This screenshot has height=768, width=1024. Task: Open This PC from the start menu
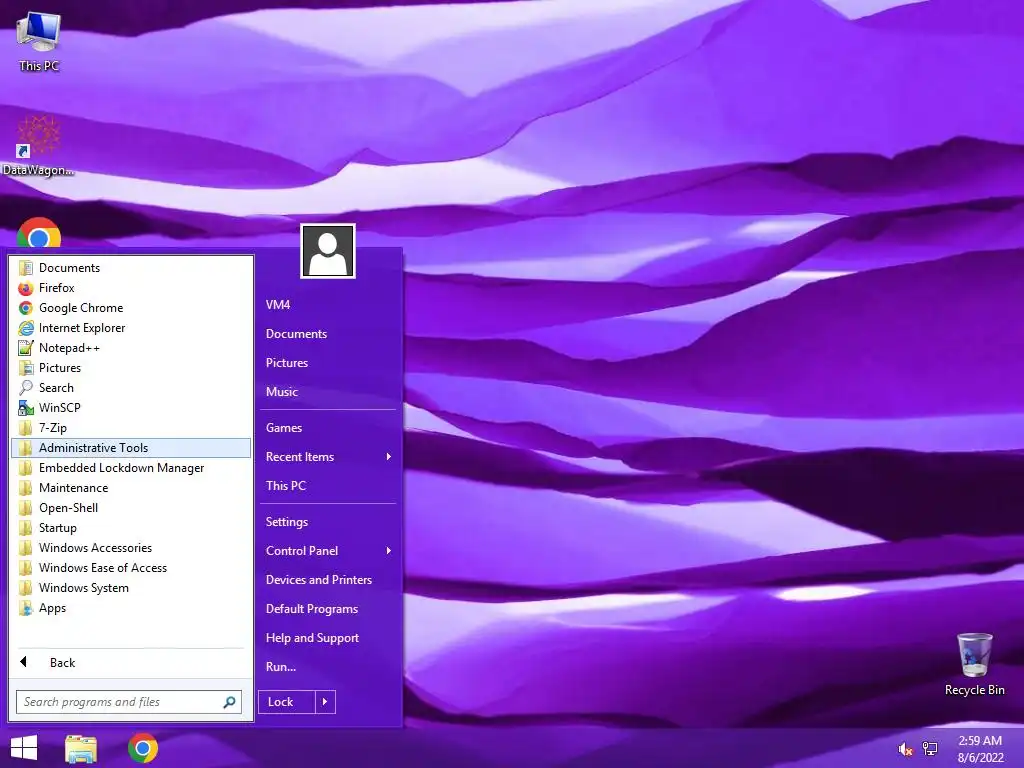point(328,486)
